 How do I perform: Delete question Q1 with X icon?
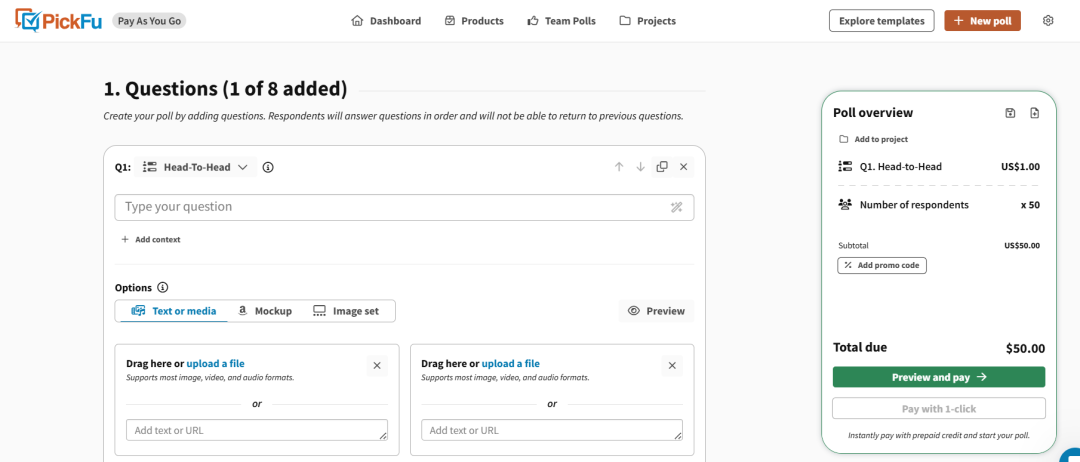pyautogui.click(x=684, y=167)
